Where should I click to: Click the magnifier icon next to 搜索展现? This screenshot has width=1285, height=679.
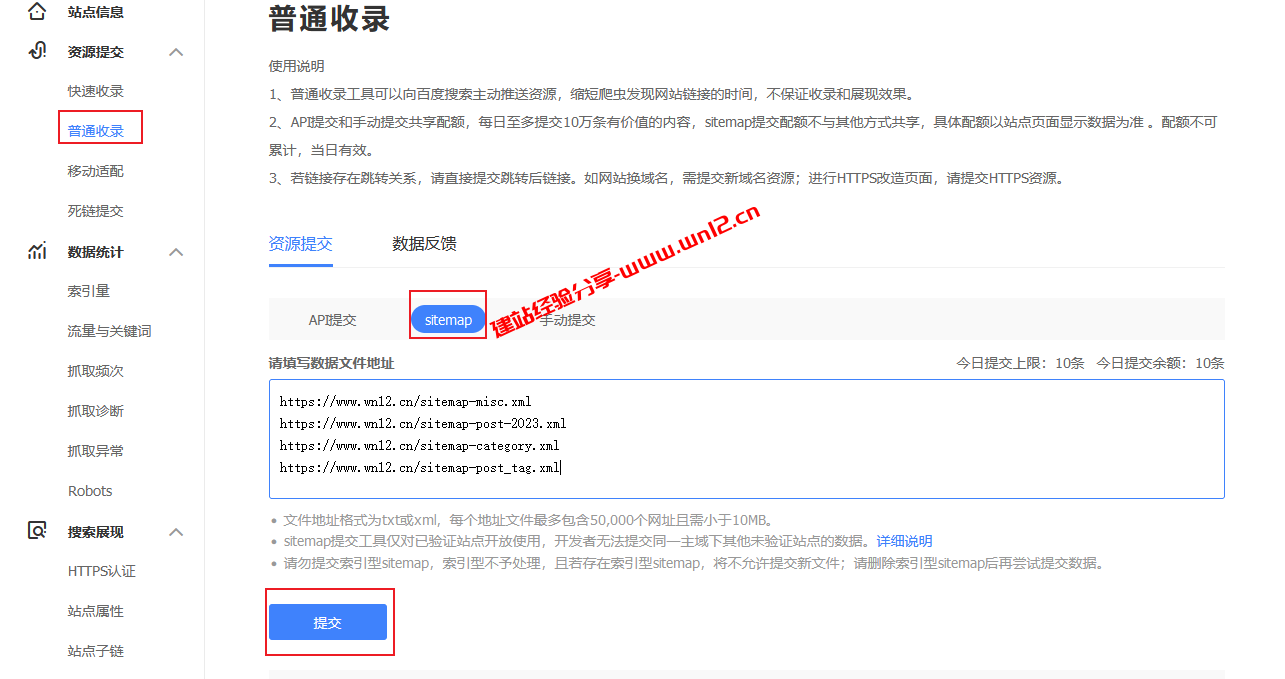click(37, 531)
